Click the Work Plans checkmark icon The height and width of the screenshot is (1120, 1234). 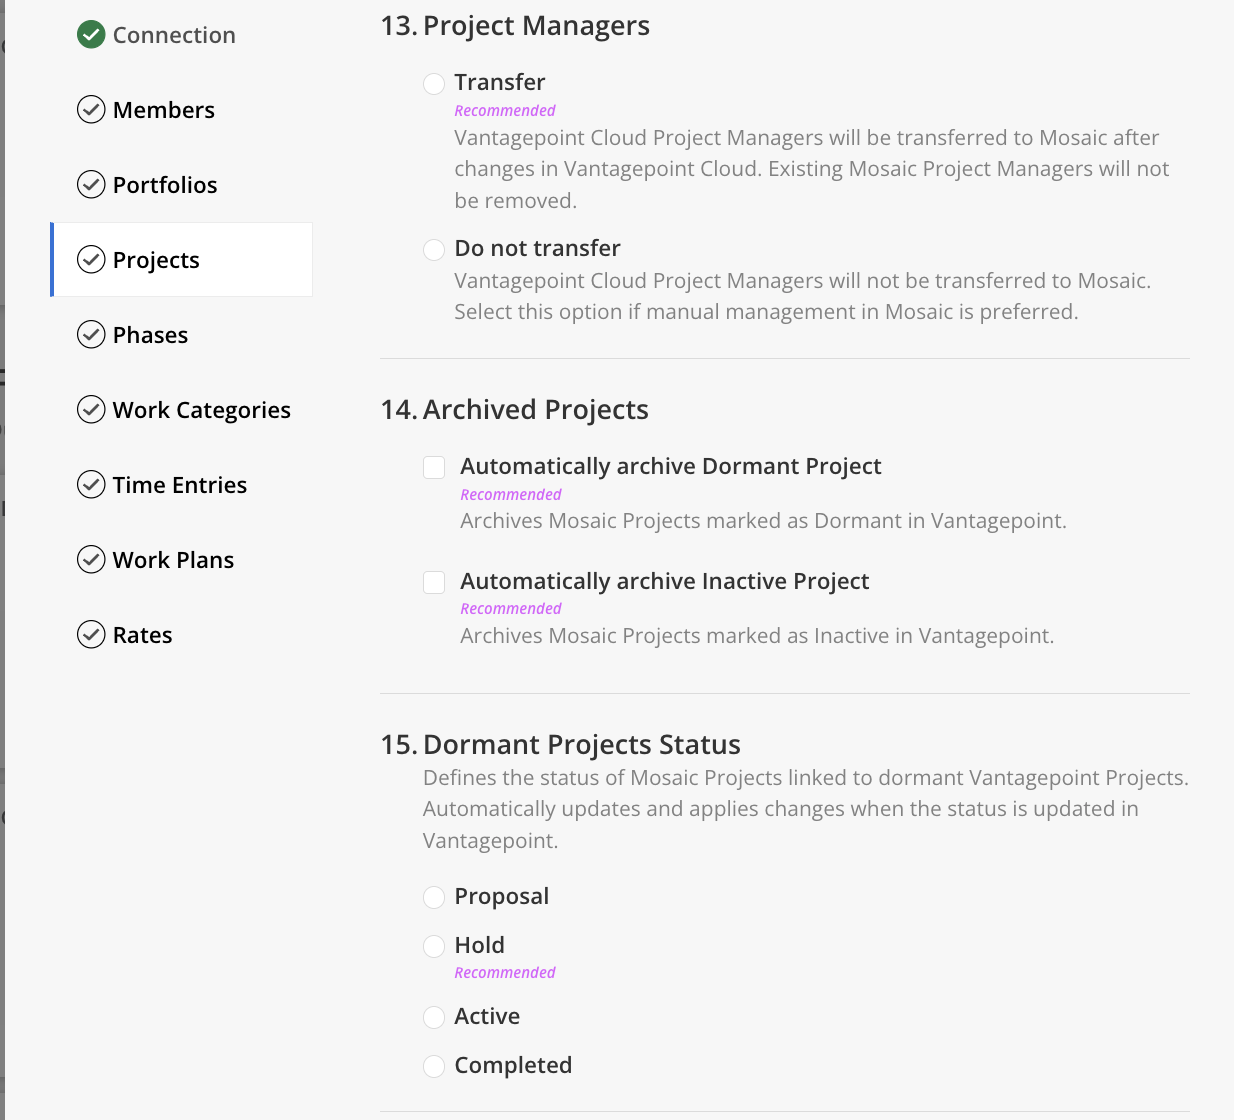91,560
